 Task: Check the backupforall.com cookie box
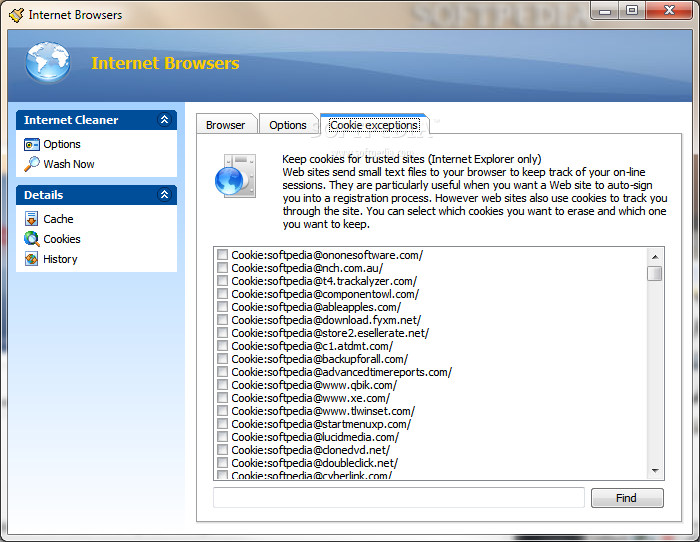(222, 359)
